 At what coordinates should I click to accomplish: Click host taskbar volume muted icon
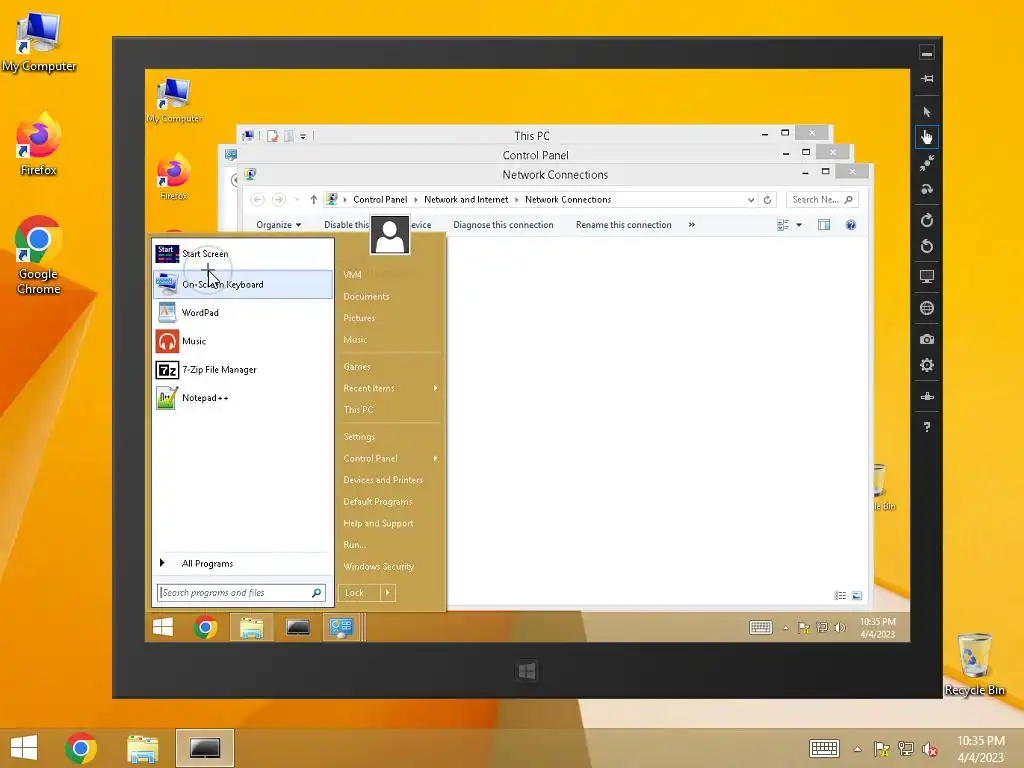pos(929,749)
